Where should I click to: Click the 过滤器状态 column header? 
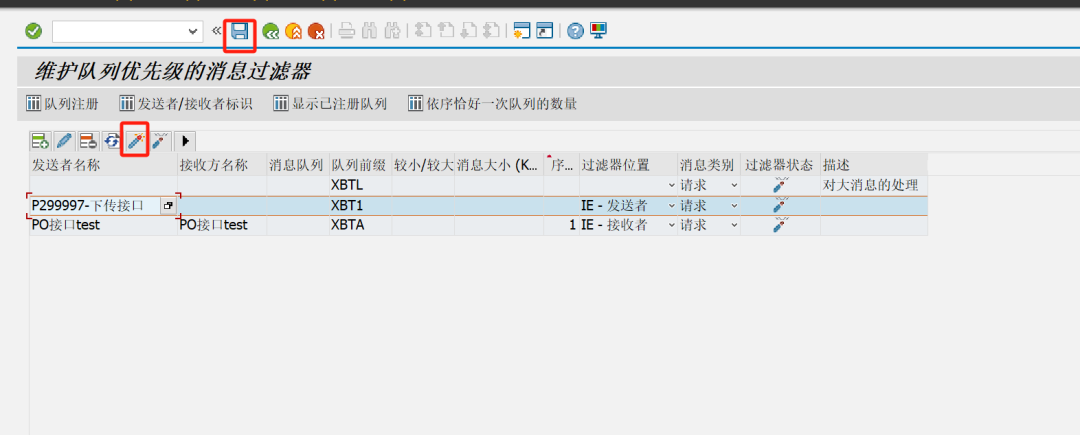[x=781, y=165]
